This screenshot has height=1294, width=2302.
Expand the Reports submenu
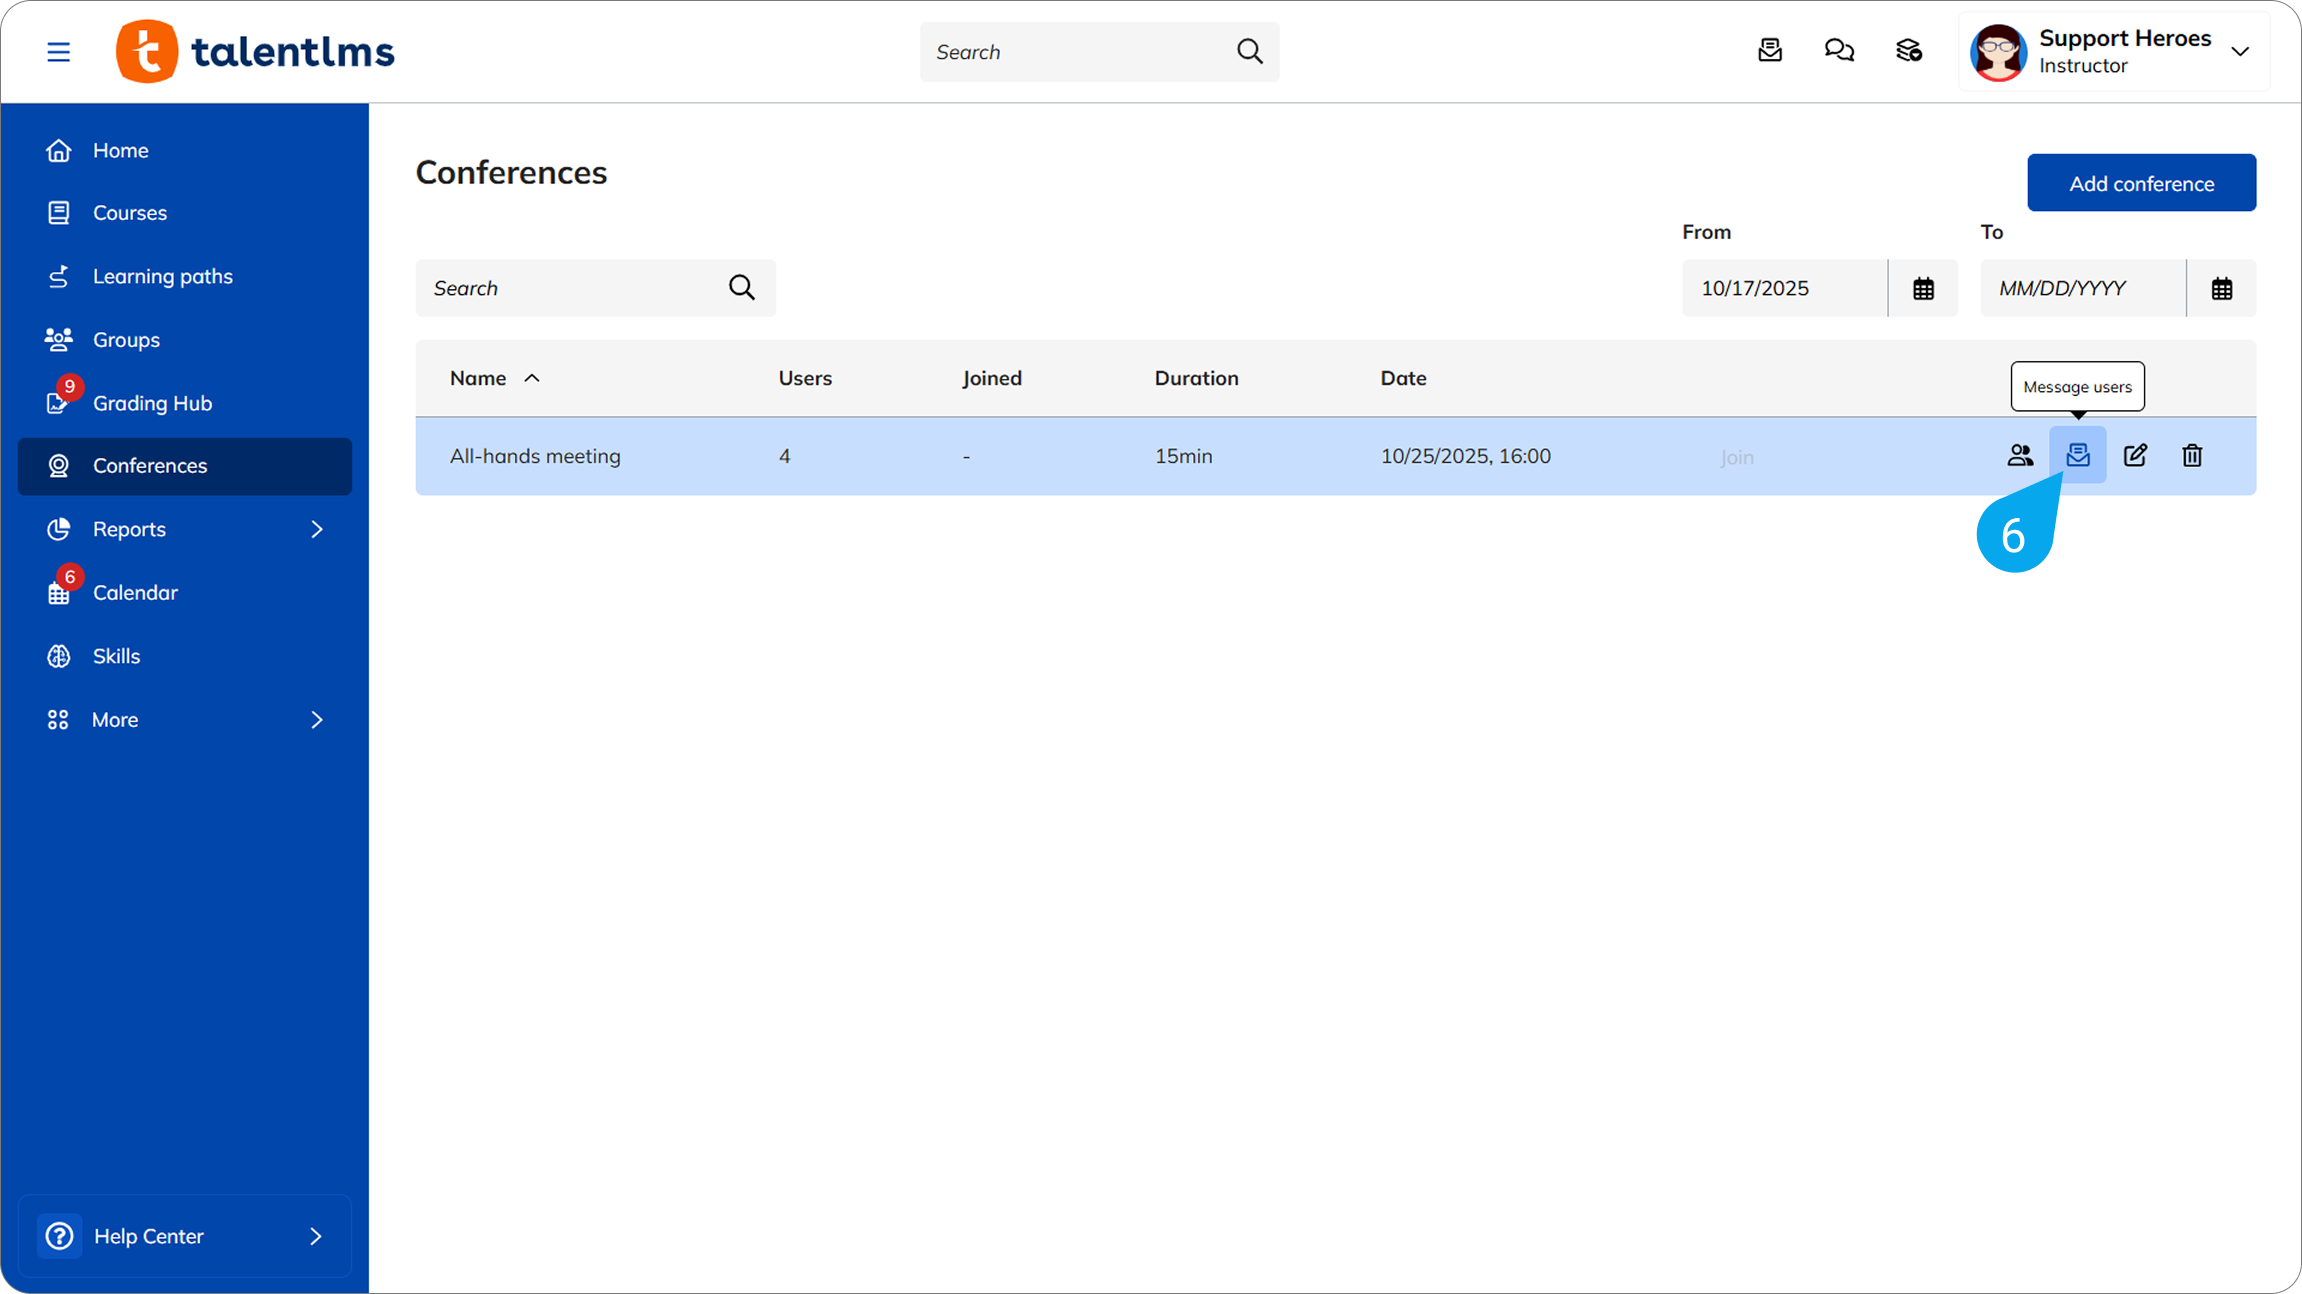click(316, 529)
